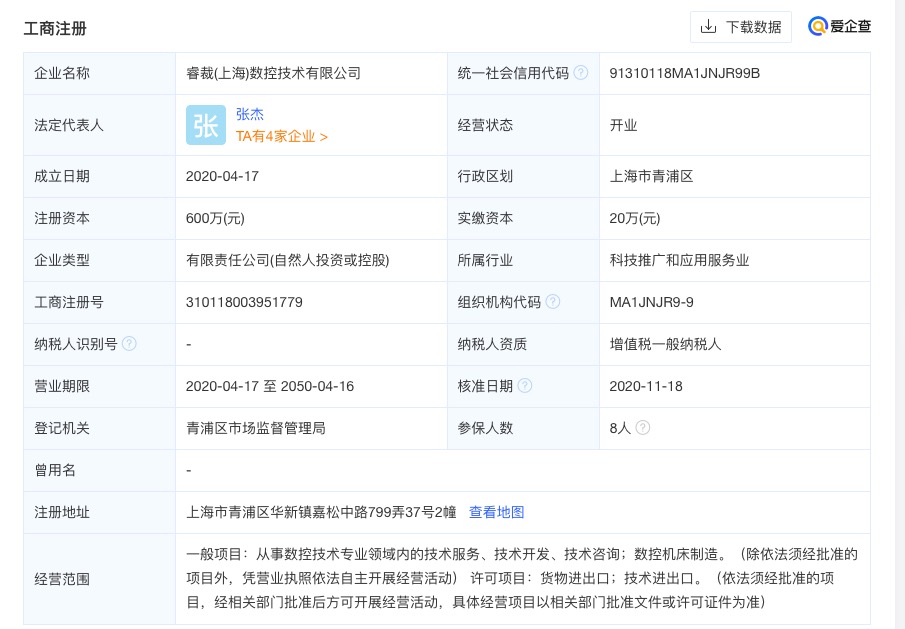Click registration number 310118003951779
The image size is (905, 629).
[x=244, y=302]
